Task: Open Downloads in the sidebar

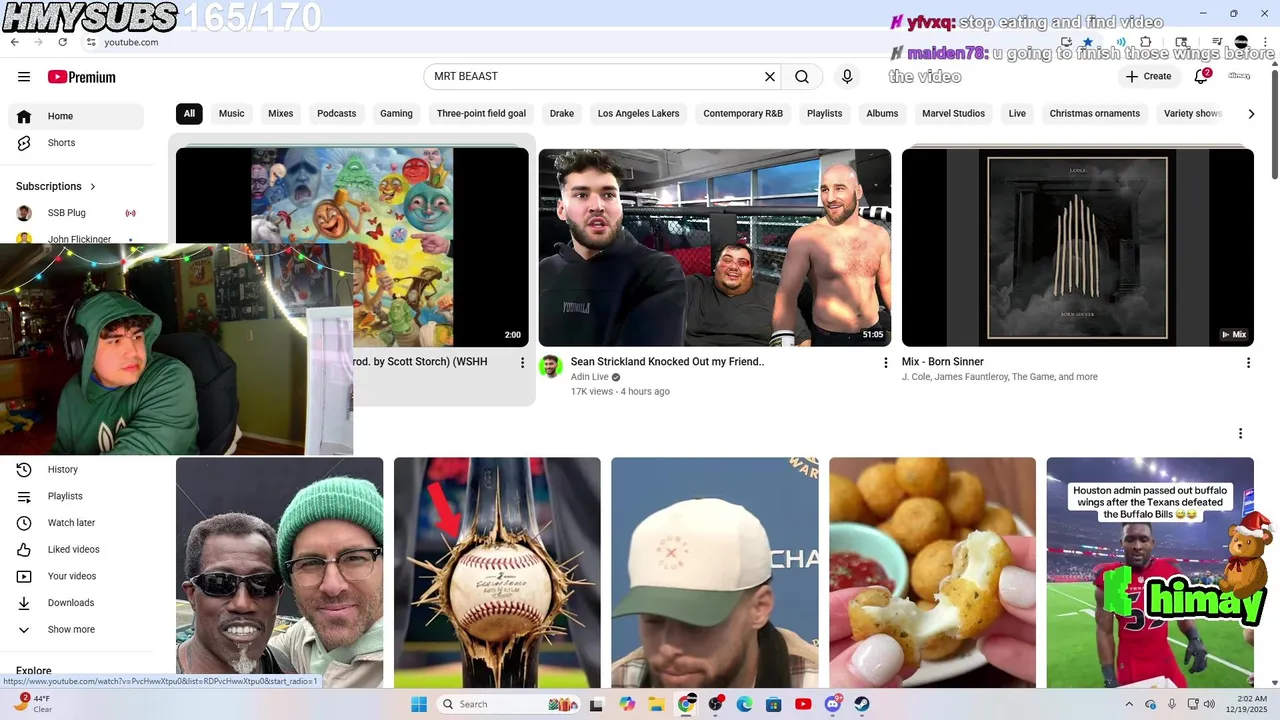Action: tap(76, 603)
